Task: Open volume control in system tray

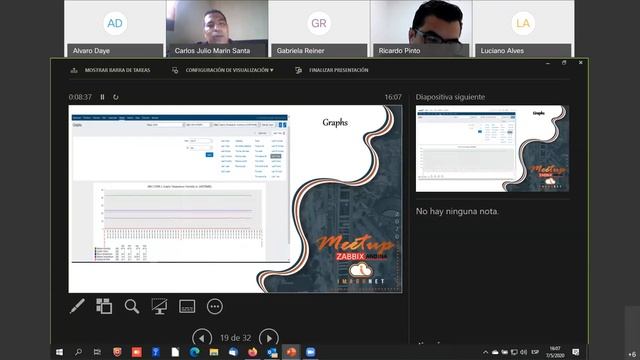Action: point(524,352)
